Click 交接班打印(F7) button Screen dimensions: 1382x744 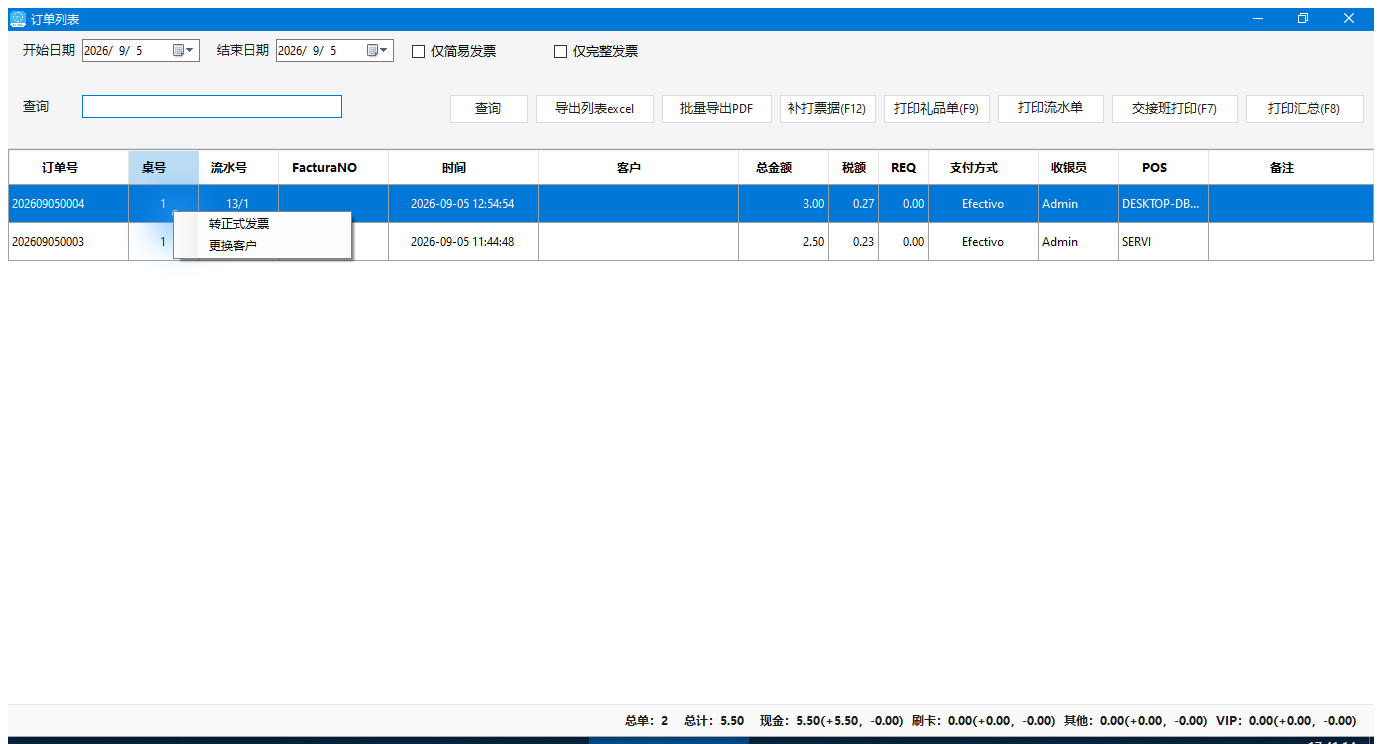pyautogui.click(x=1174, y=108)
